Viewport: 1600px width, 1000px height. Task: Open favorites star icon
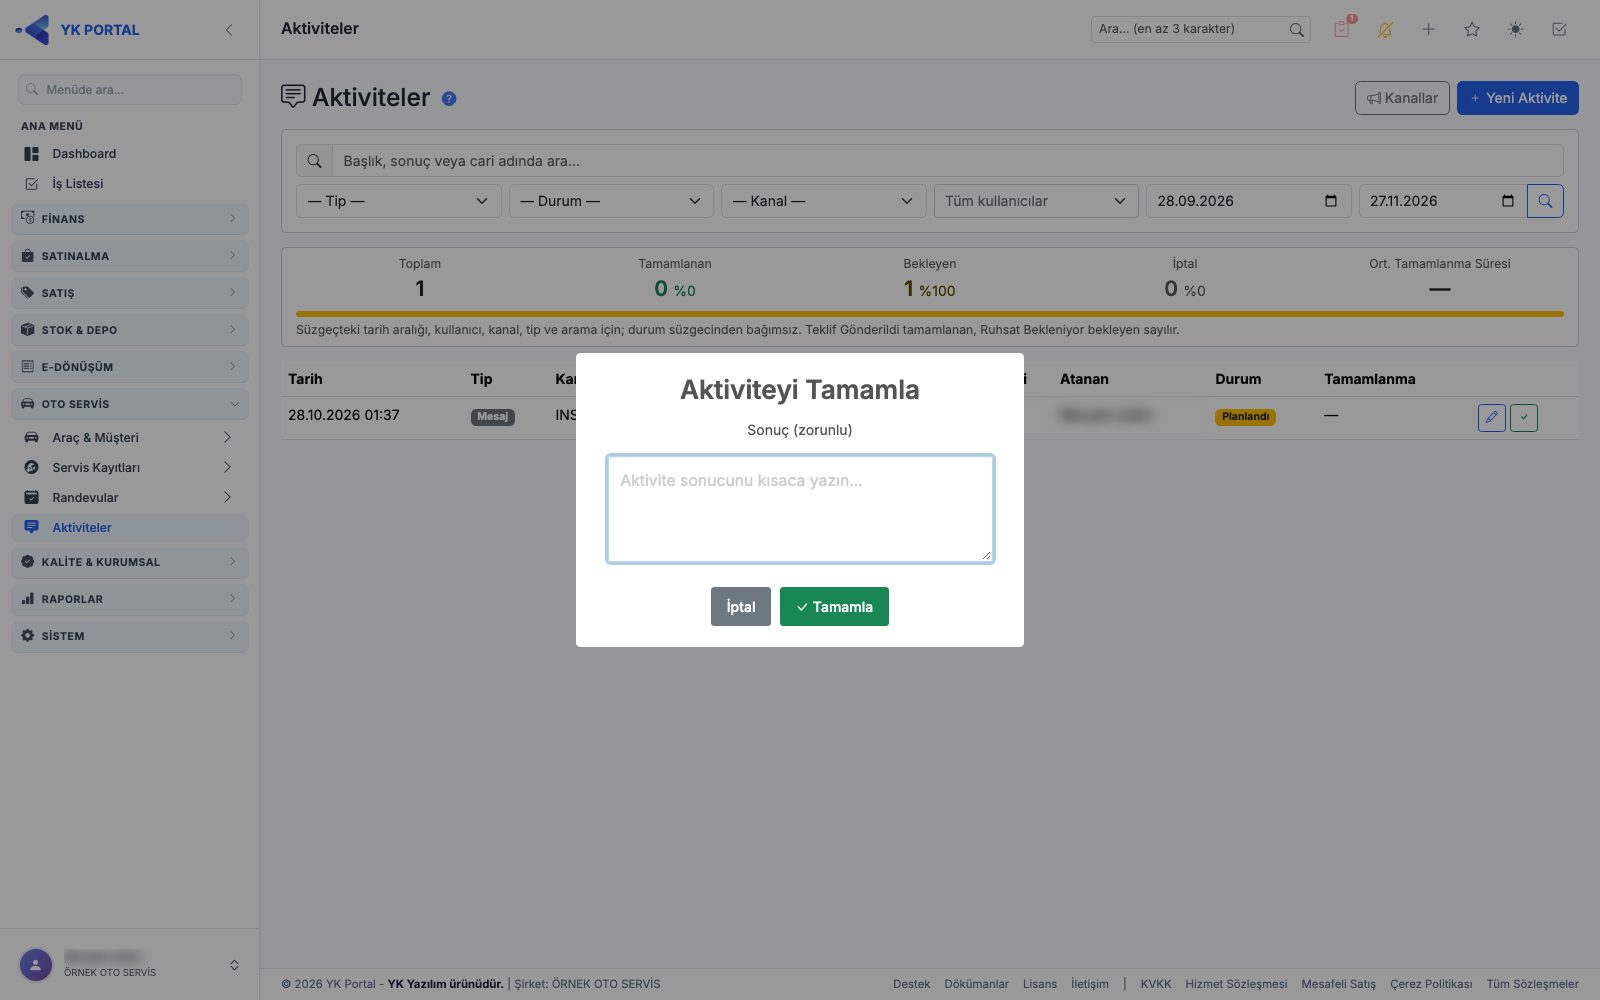point(1472,30)
